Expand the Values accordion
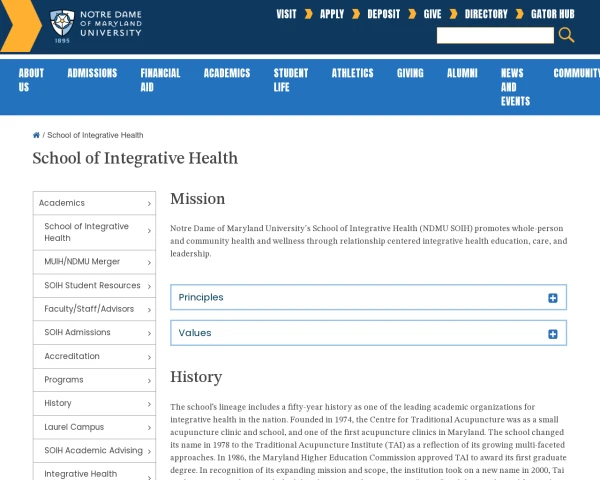600x480 pixels. pos(368,333)
